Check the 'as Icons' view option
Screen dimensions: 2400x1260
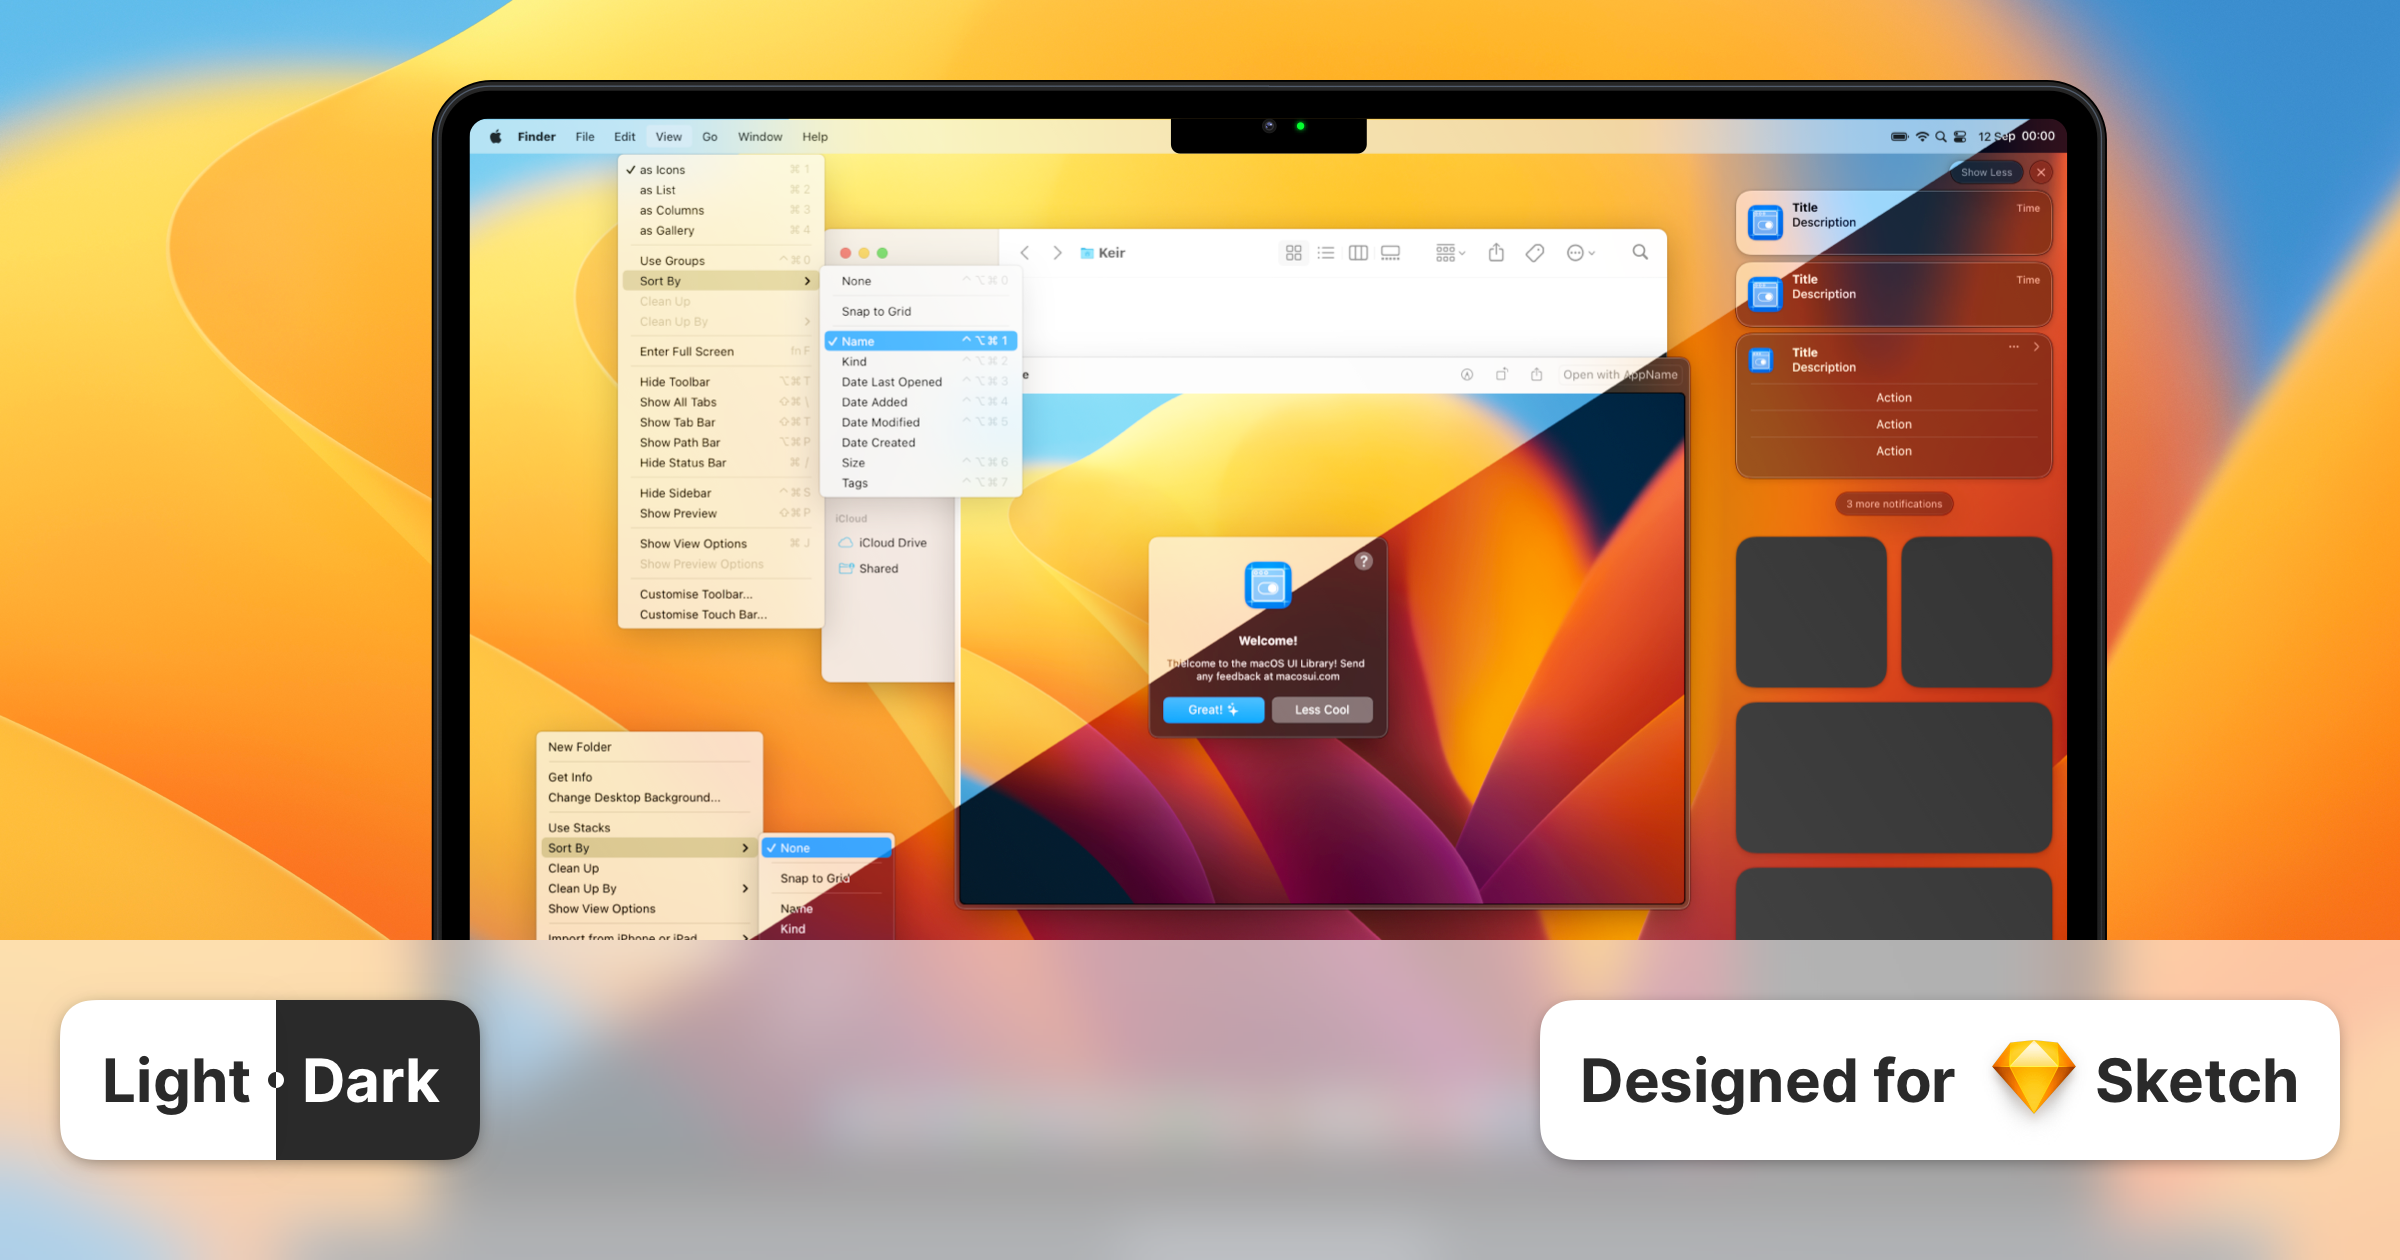point(662,170)
